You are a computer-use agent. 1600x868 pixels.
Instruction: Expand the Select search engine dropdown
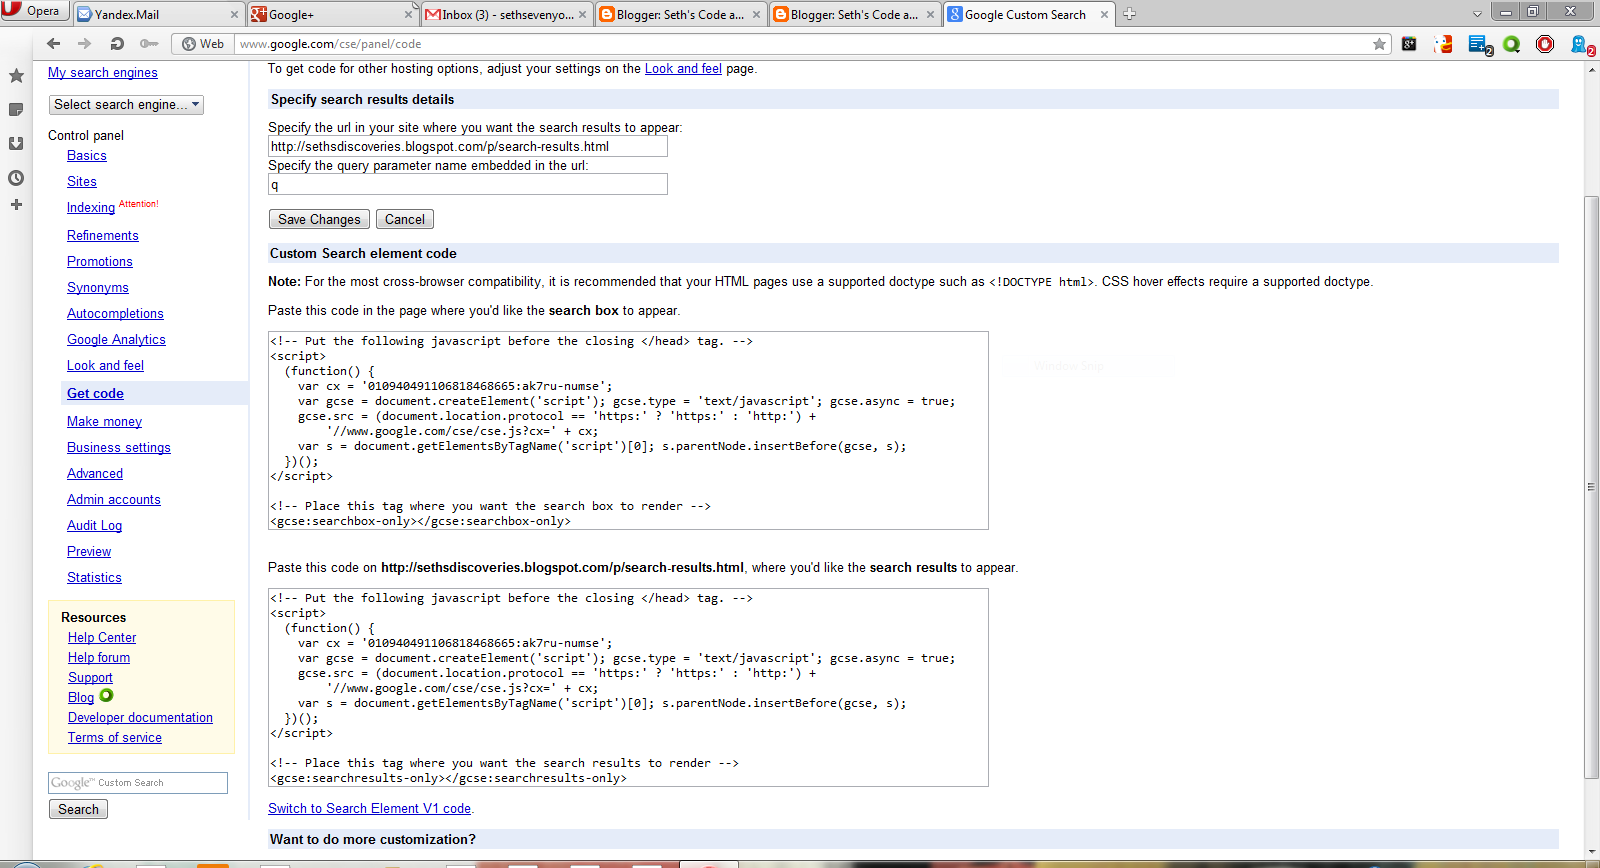coord(126,105)
